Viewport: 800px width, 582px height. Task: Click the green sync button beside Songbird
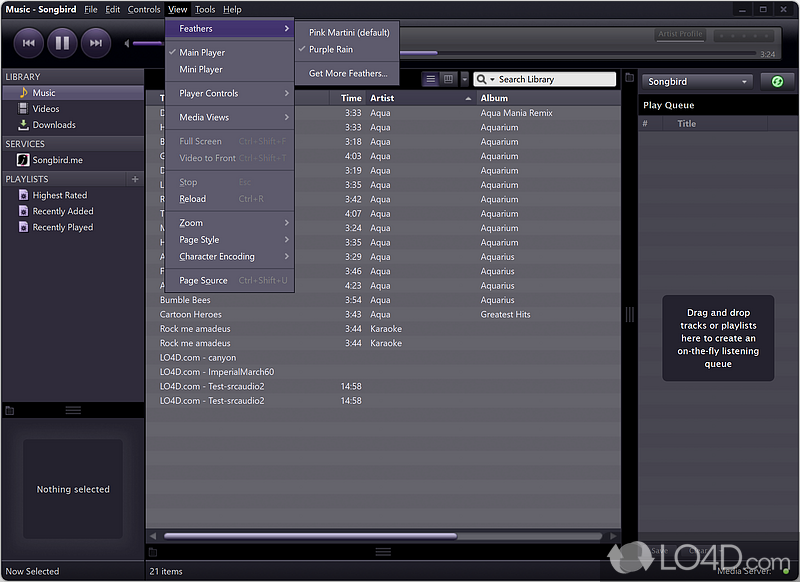click(771, 81)
